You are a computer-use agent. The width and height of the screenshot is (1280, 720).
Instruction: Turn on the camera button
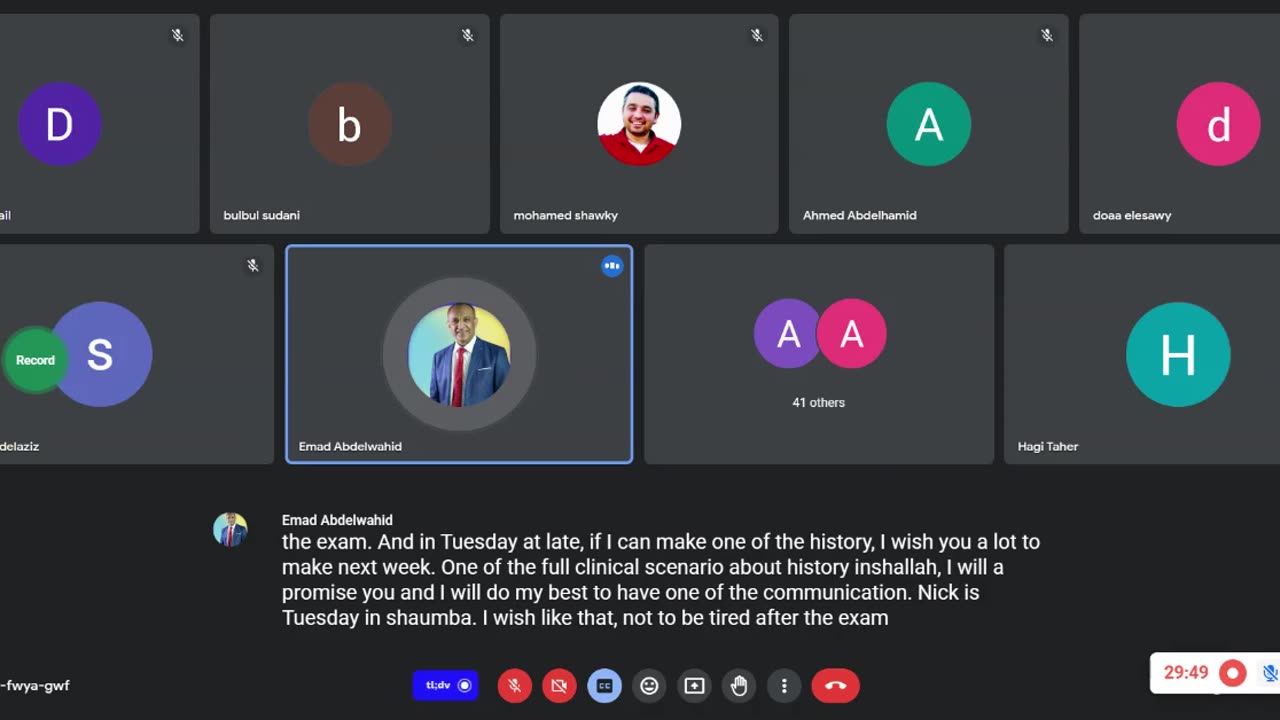point(559,685)
